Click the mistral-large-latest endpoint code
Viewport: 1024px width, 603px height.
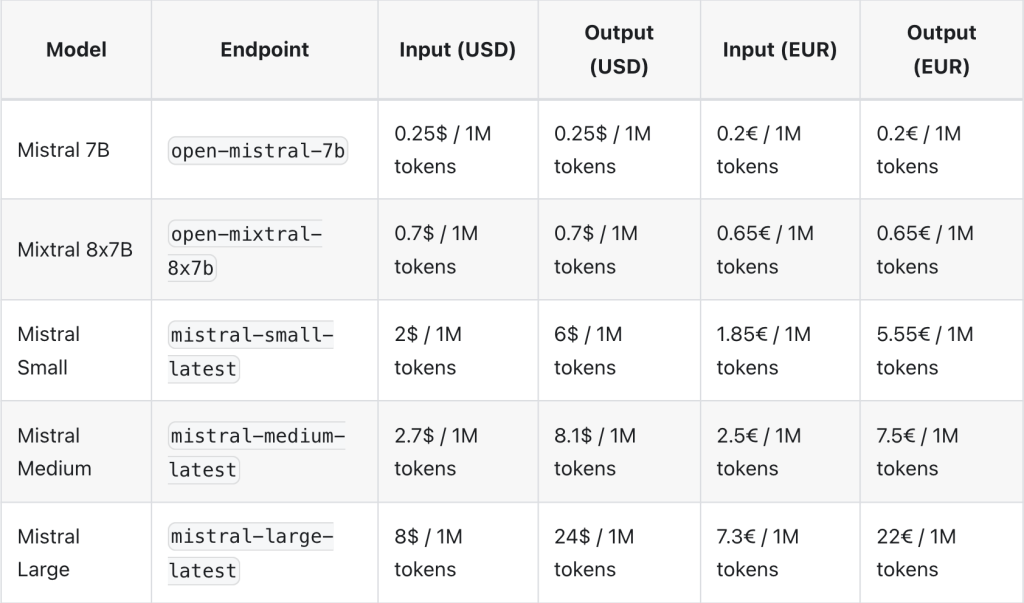pos(251,553)
